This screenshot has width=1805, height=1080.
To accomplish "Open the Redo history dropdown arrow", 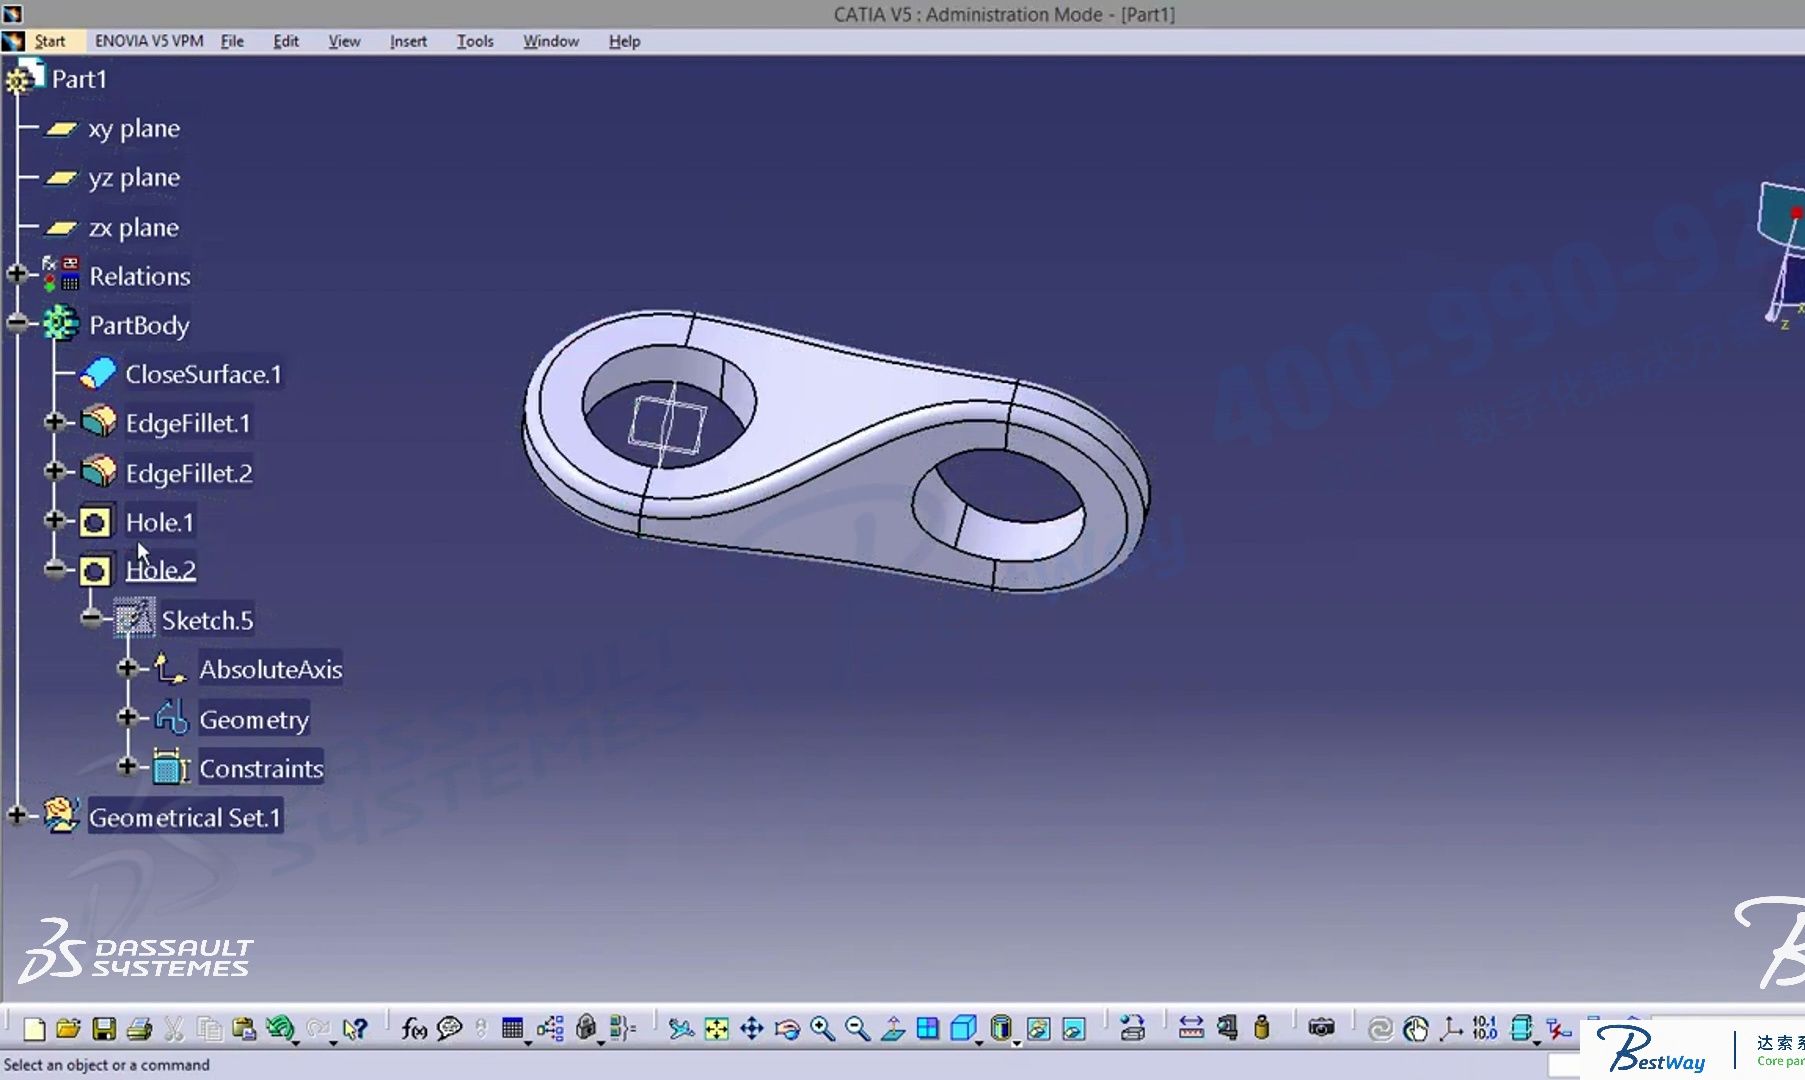I will [333, 1043].
